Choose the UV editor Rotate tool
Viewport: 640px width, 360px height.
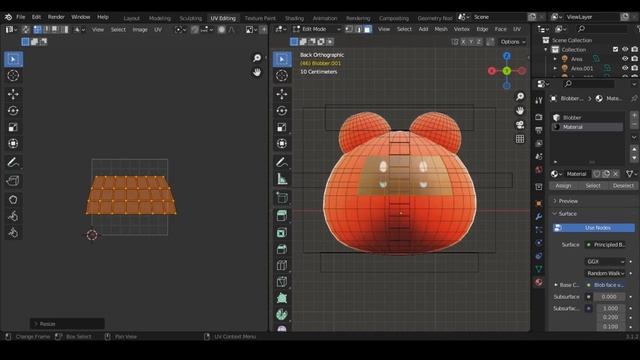tap(13, 111)
